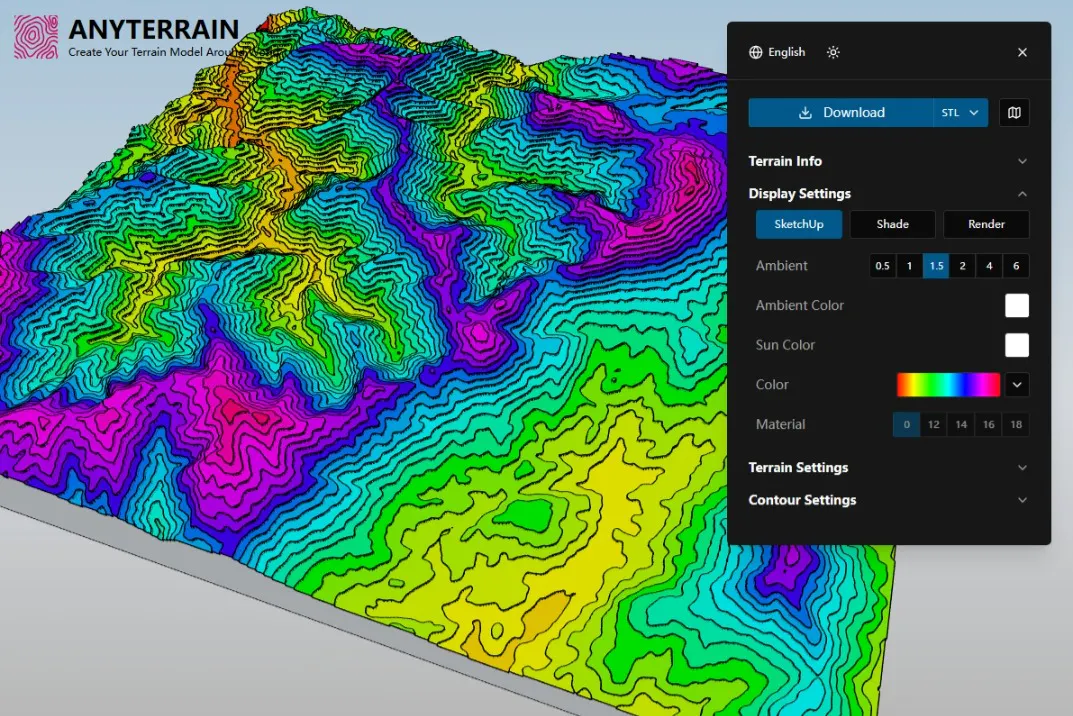The height and width of the screenshot is (716, 1073).
Task: Switch to Render display mode
Action: tap(986, 225)
